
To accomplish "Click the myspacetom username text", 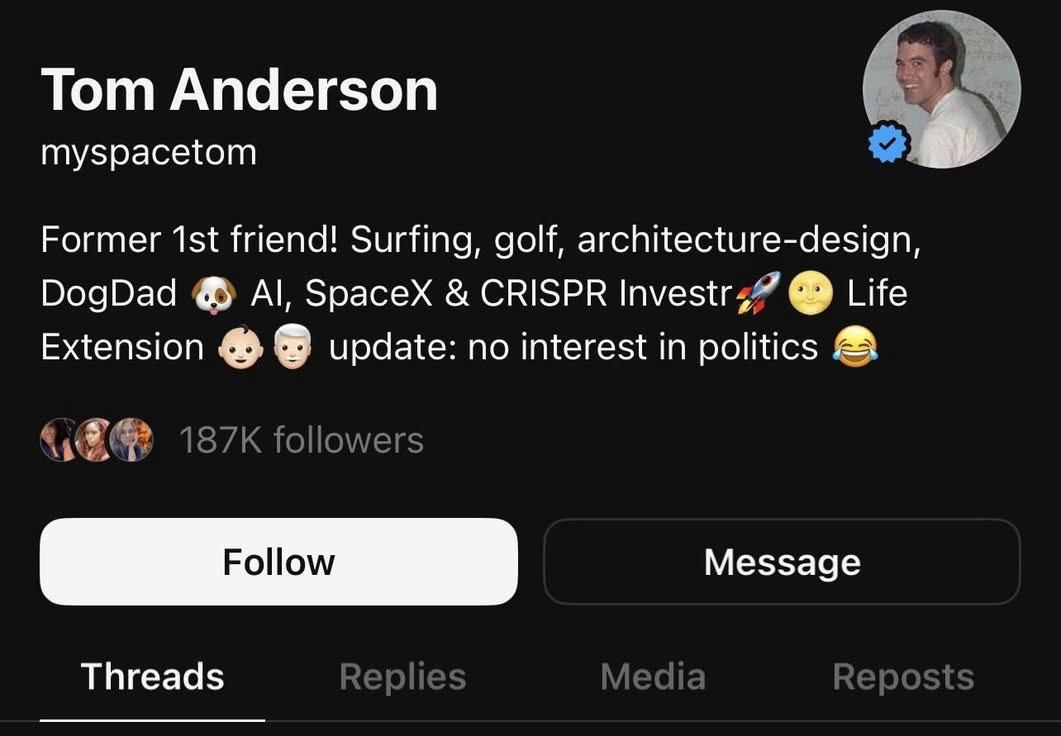I will [x=149, y=152].
